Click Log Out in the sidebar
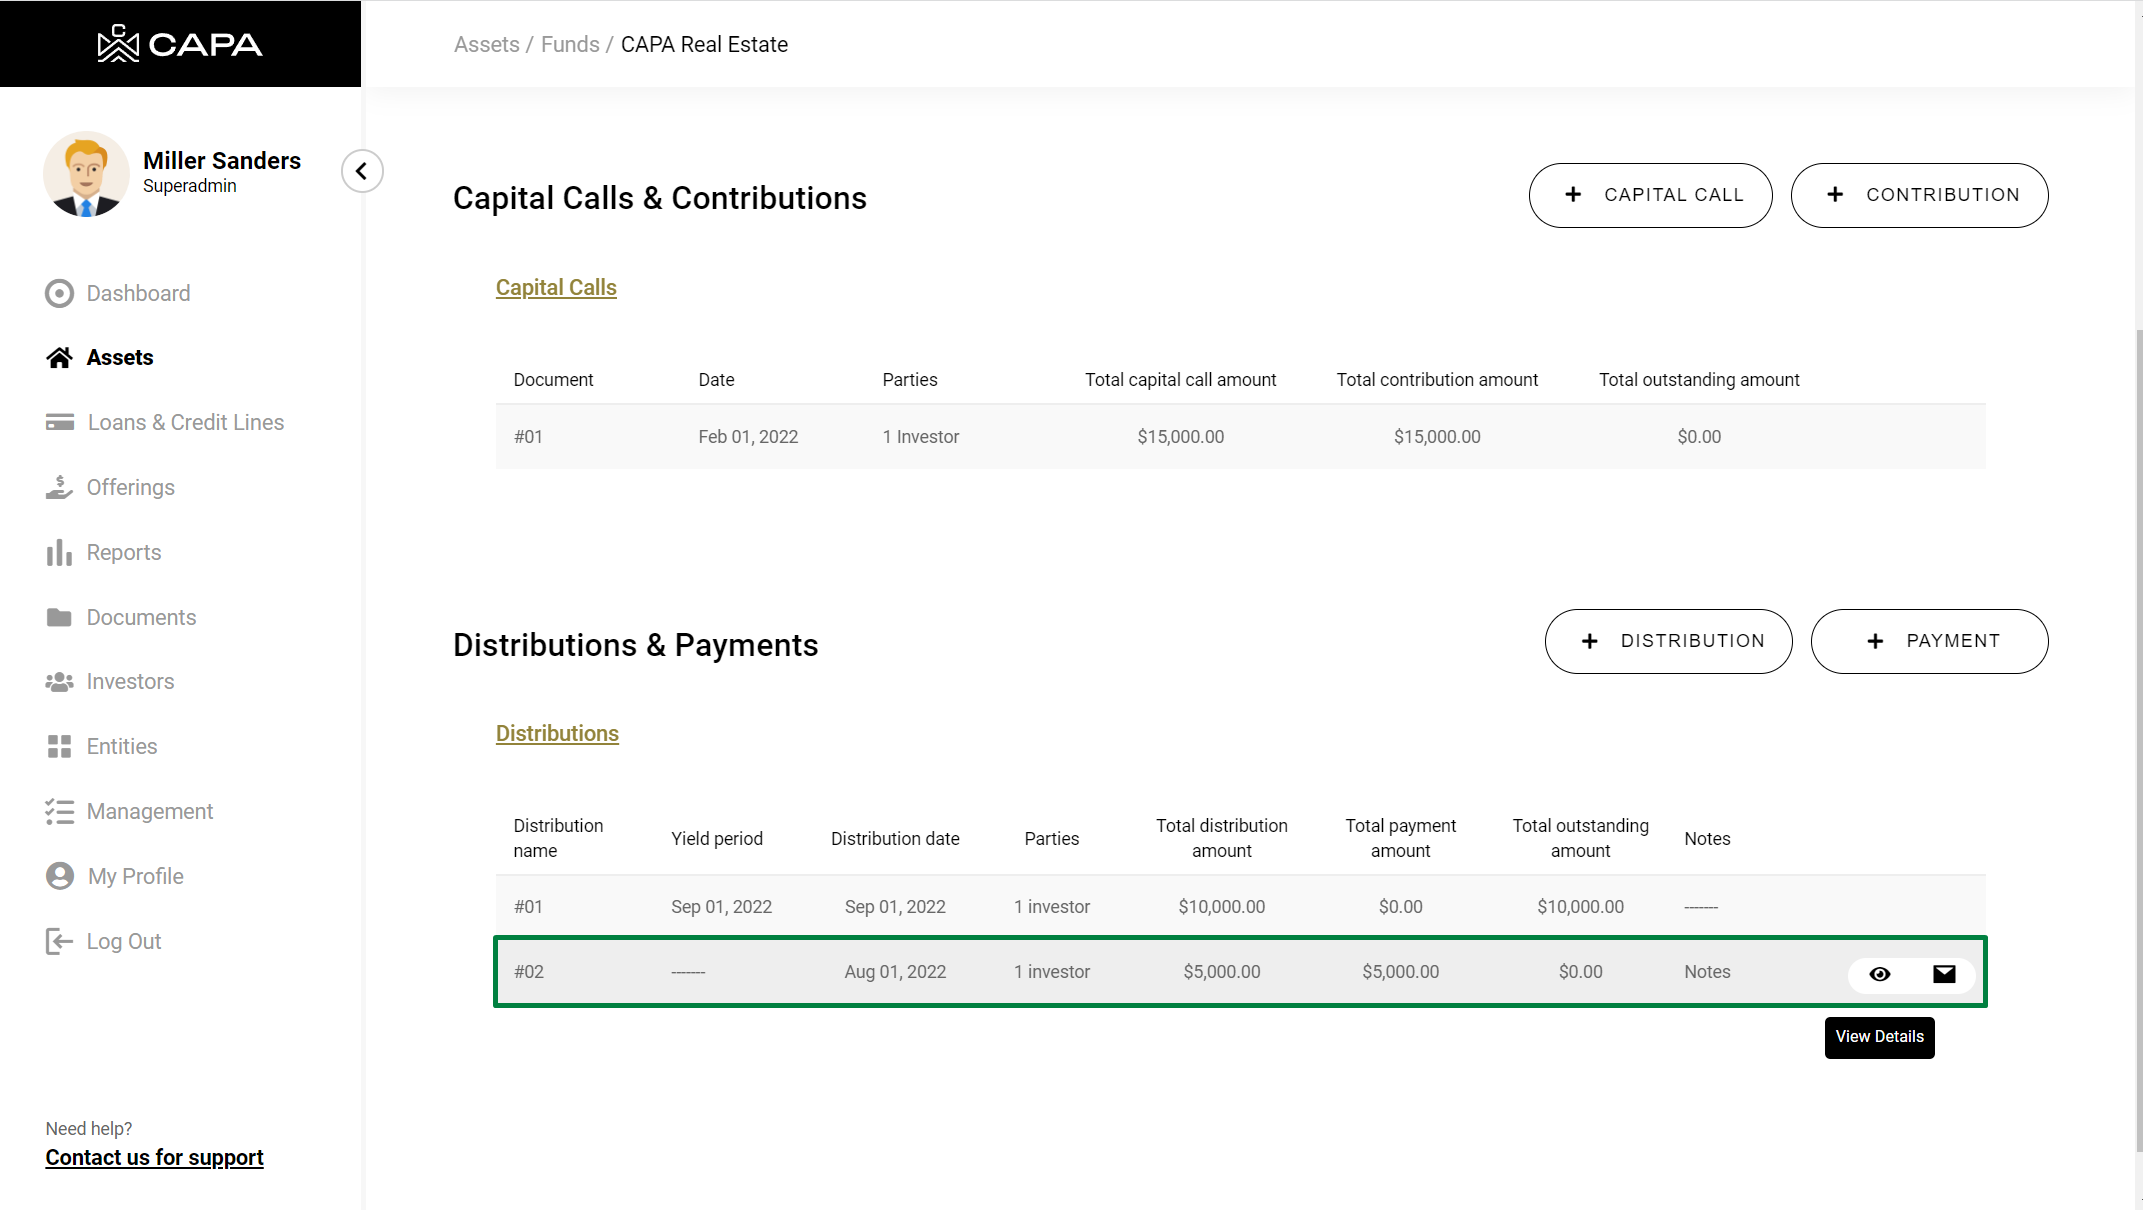Image resolution: width=2143 pixels, height=1210 pixels. (123, 941)
